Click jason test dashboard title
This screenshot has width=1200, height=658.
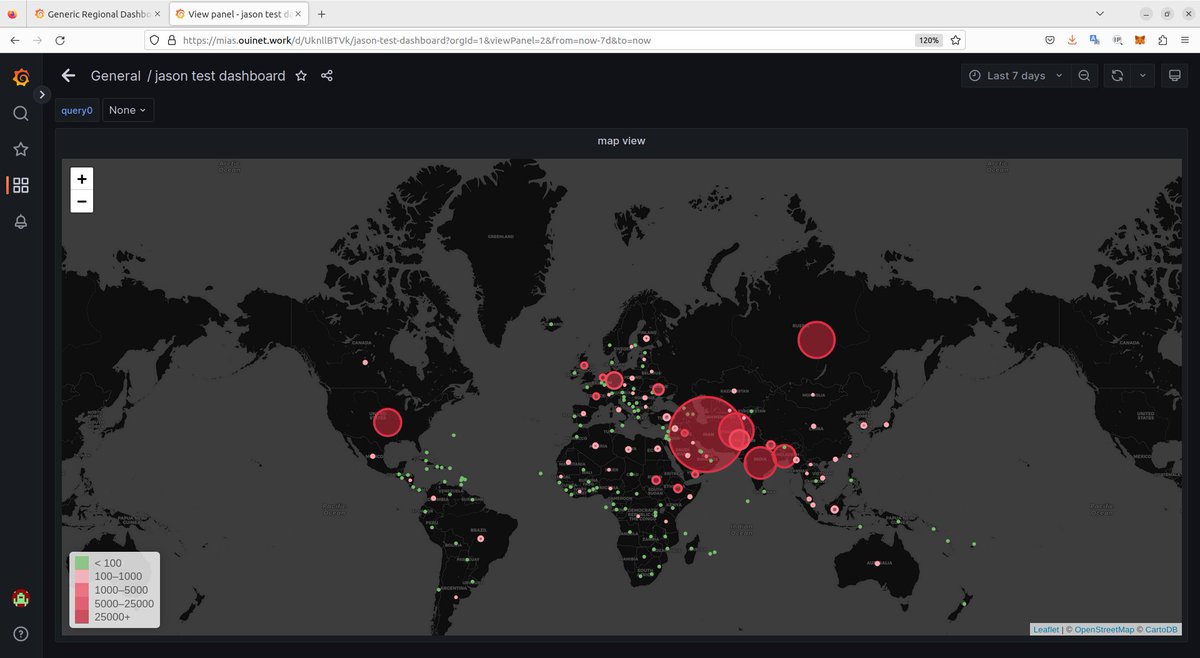pos(220,76)
